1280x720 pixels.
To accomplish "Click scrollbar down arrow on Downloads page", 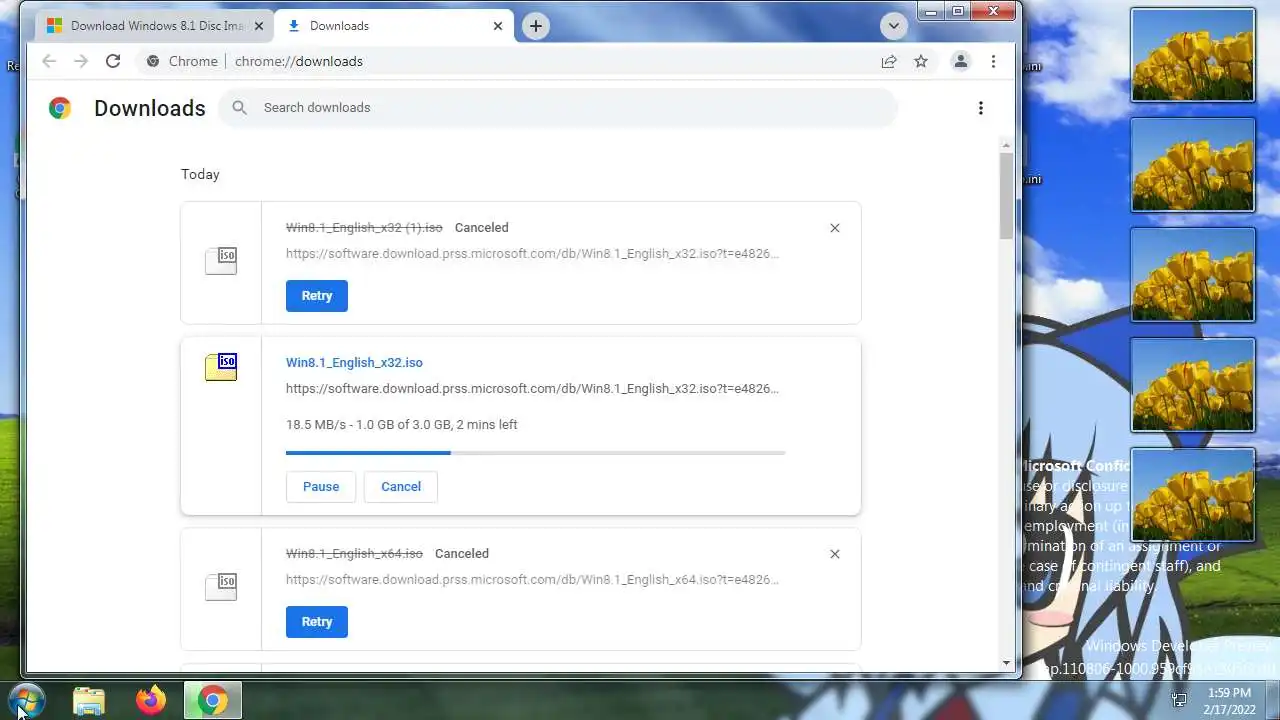I will 1006,663.
